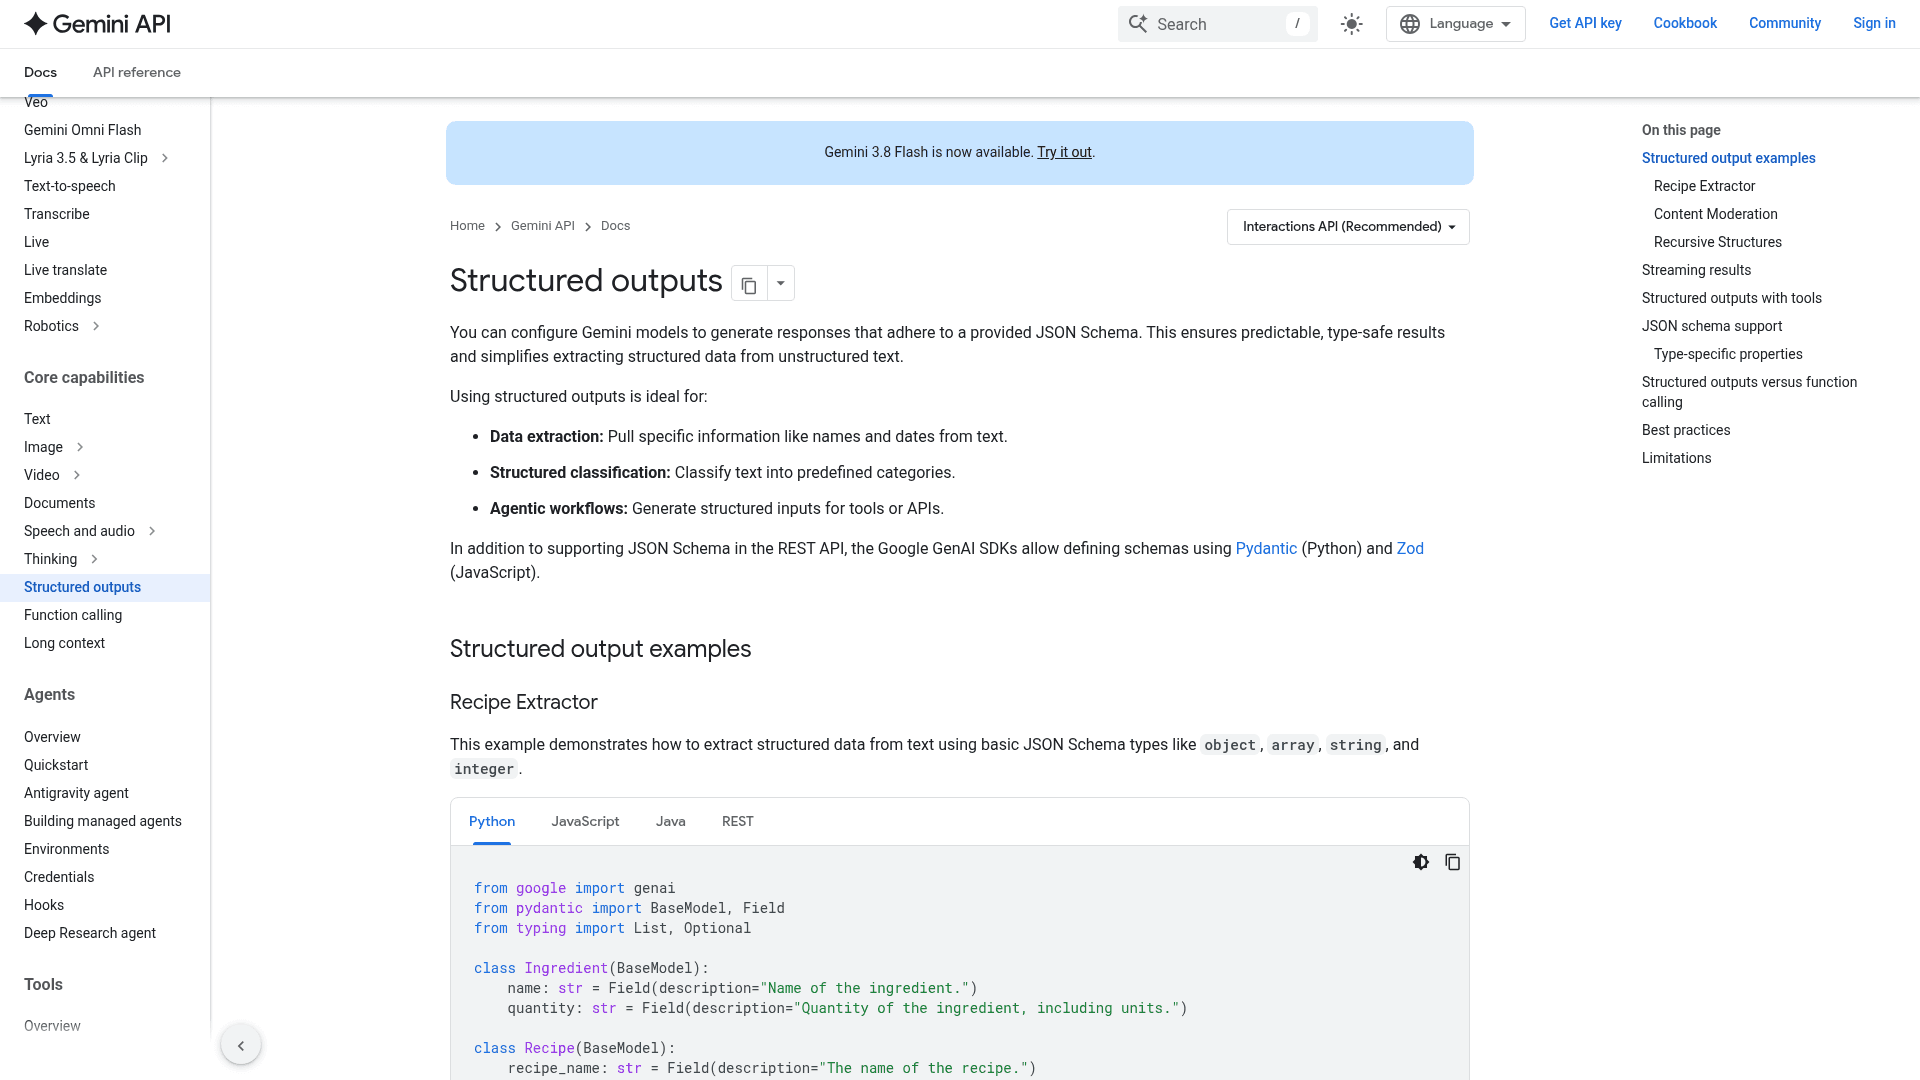Open the Pydantic link
Image resolution: width=1920 pixels, height=1080 pixels.
point(1266,549)
